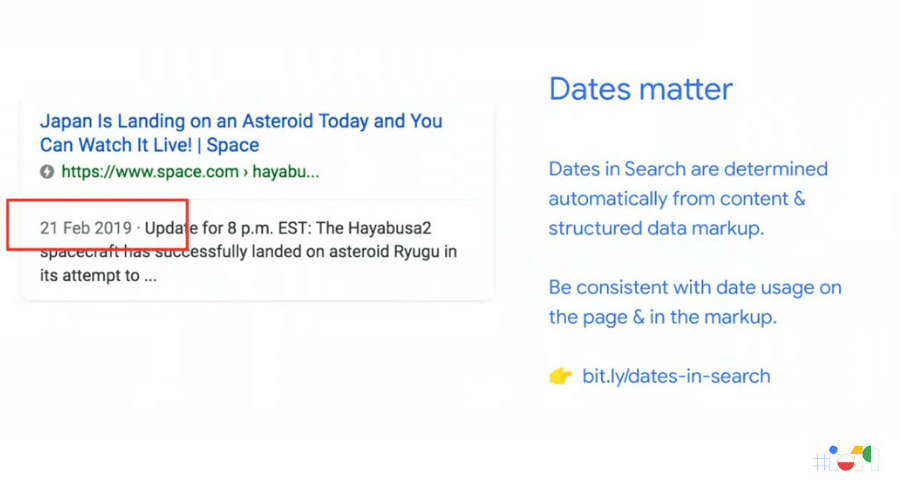Click the 'structured data markup.' text line
Viewport: 900px width, 480px height.
pyautogui.click(x=656, y=229)
